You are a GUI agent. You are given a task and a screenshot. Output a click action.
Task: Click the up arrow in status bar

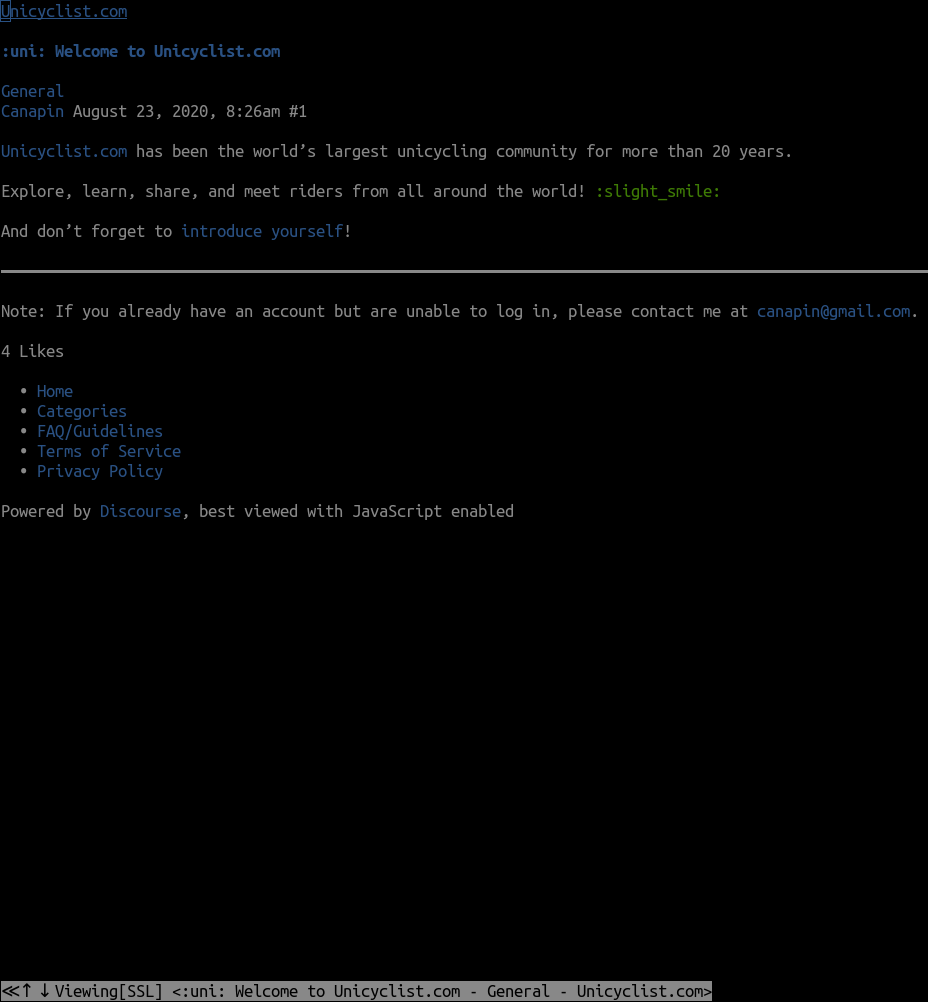[x=27, y=991]
